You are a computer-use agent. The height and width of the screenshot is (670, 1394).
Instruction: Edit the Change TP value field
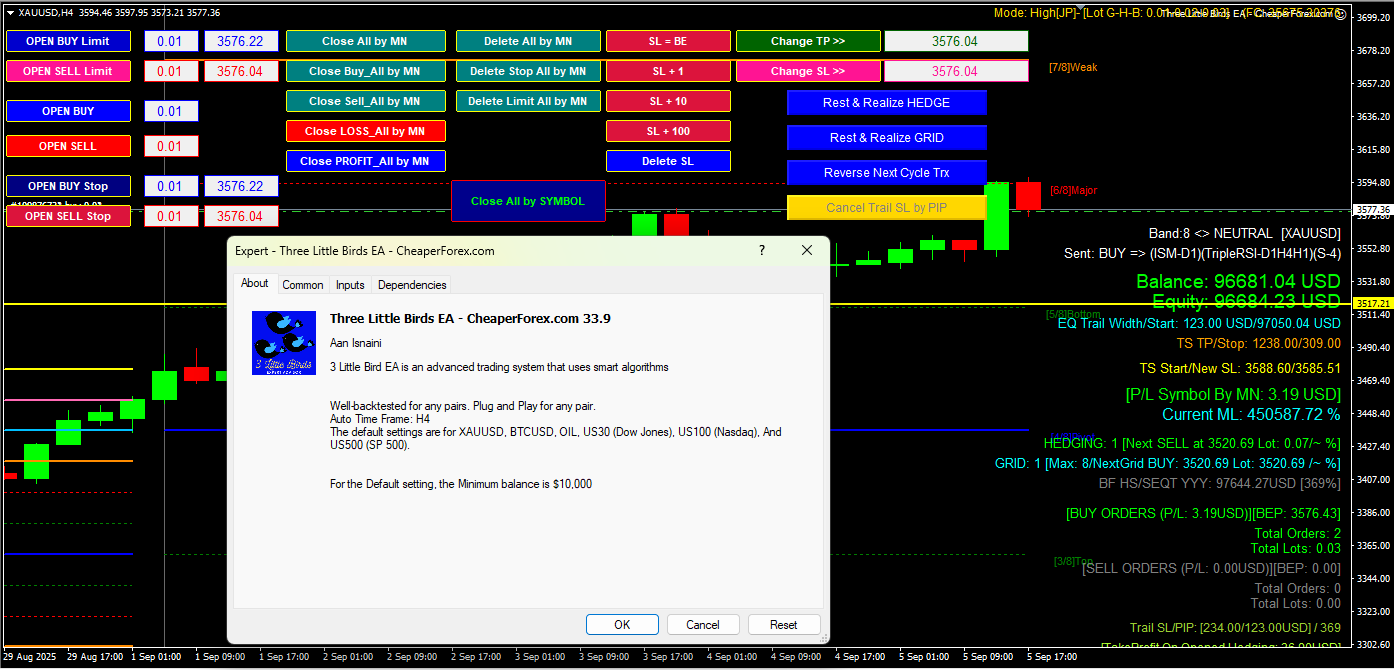[x=956, y=41]
